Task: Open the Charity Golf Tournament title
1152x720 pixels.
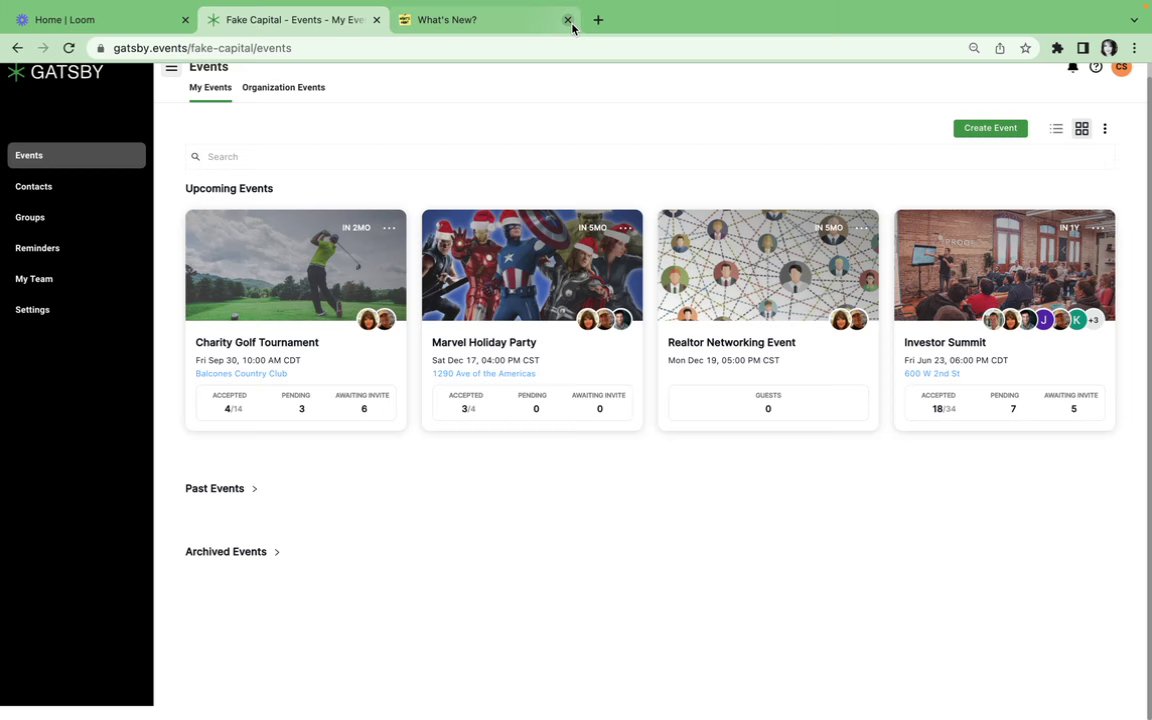Action: tap(257, 342)
